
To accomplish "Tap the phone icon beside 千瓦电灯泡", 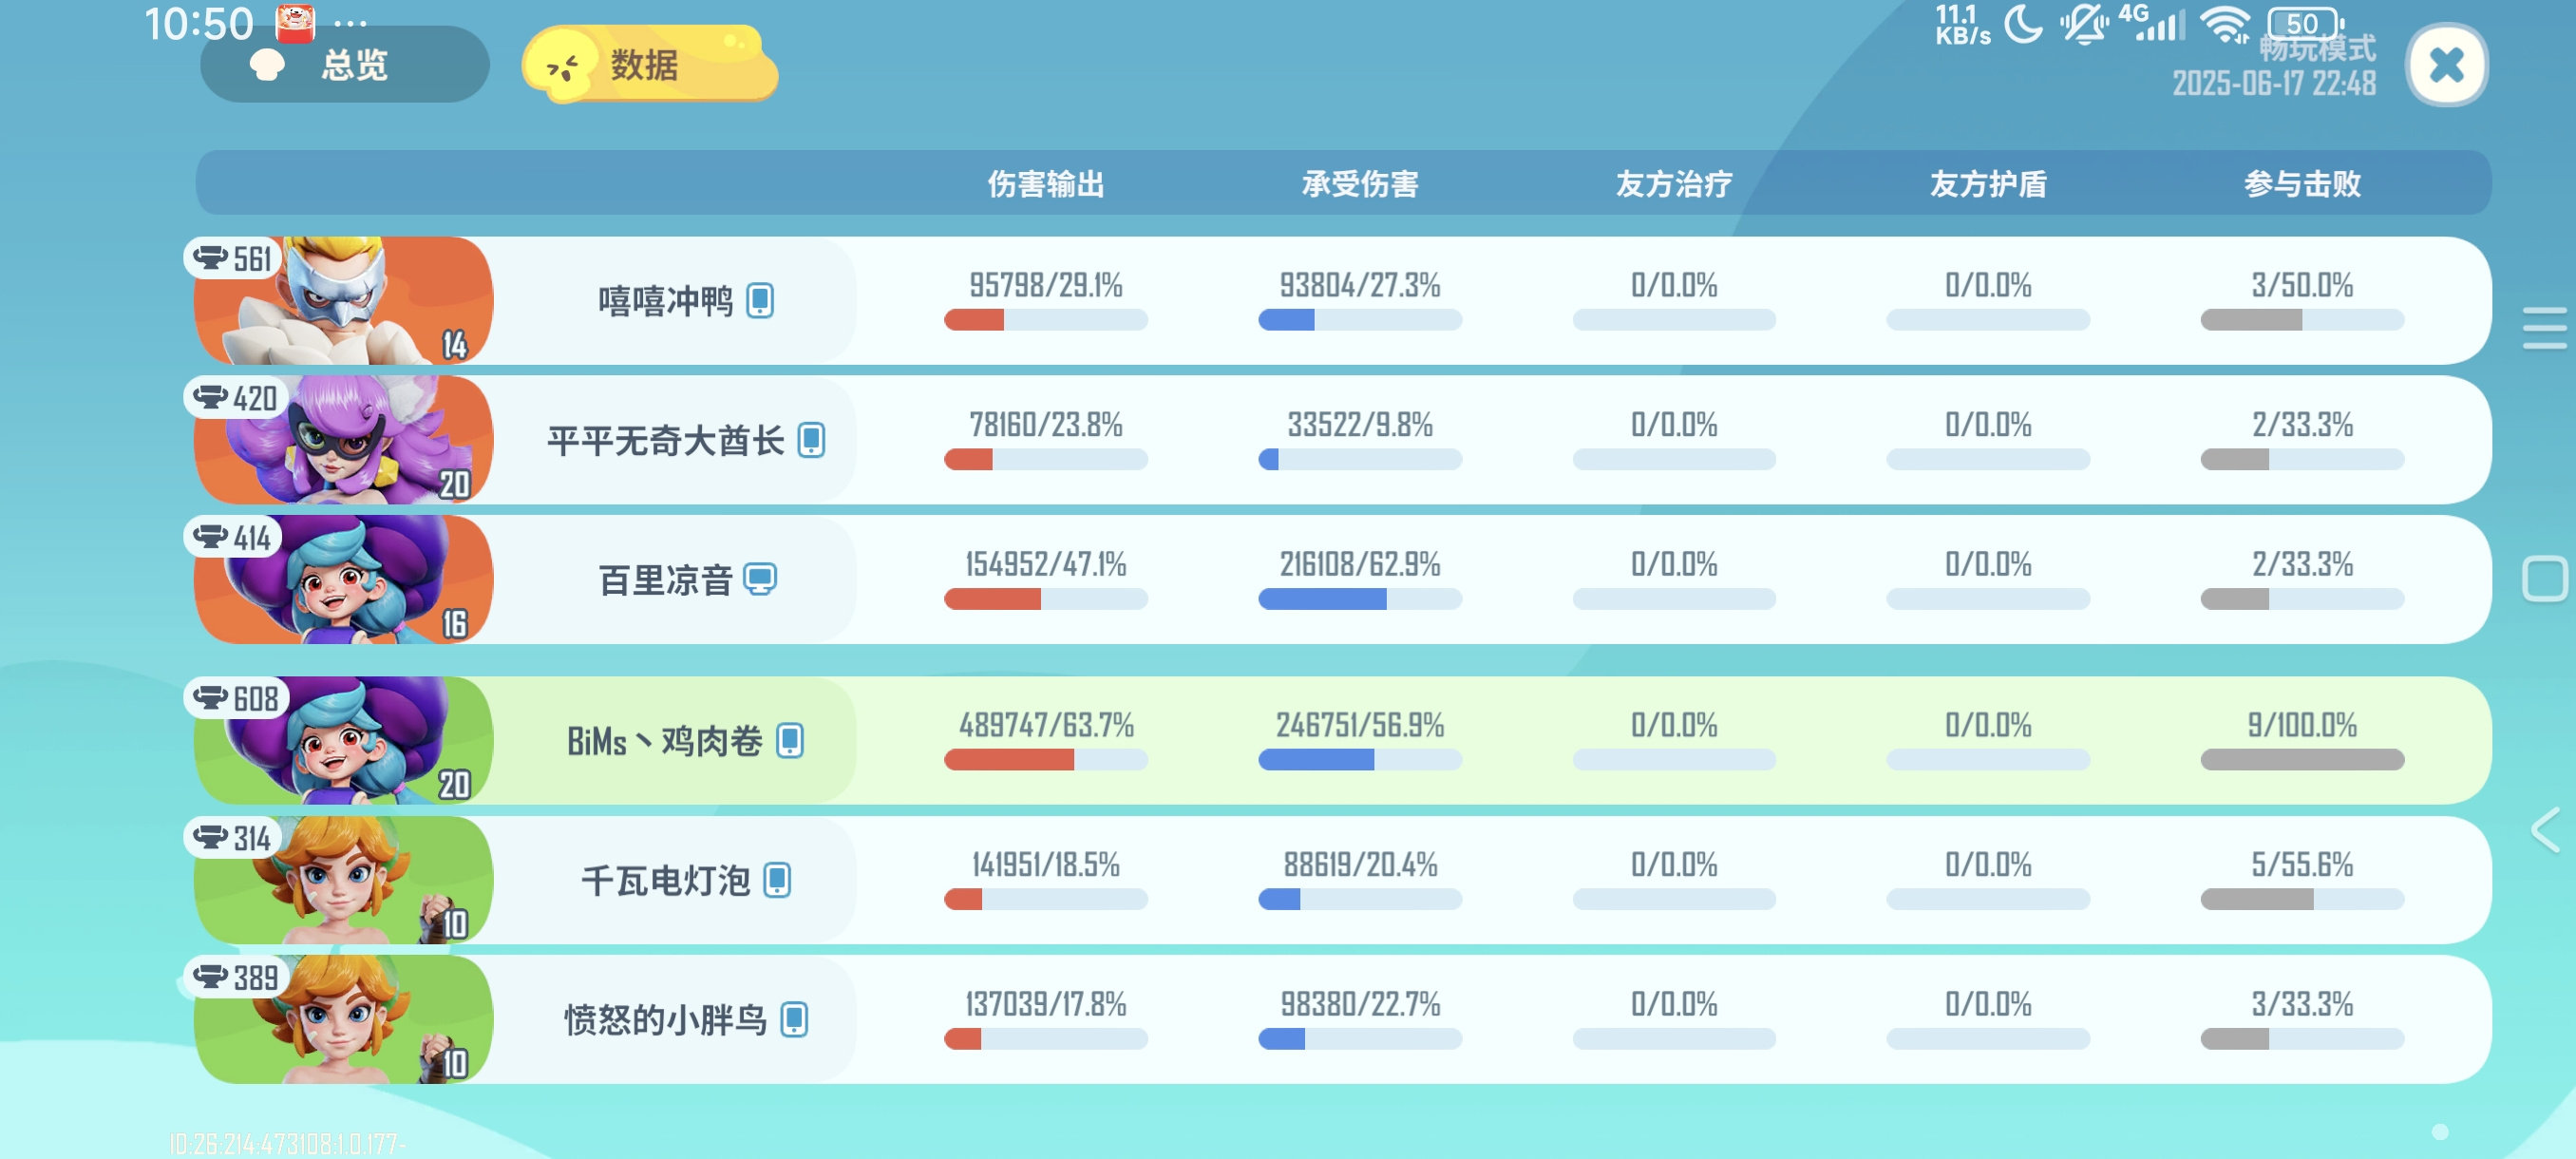I will (x=777, y=880).
